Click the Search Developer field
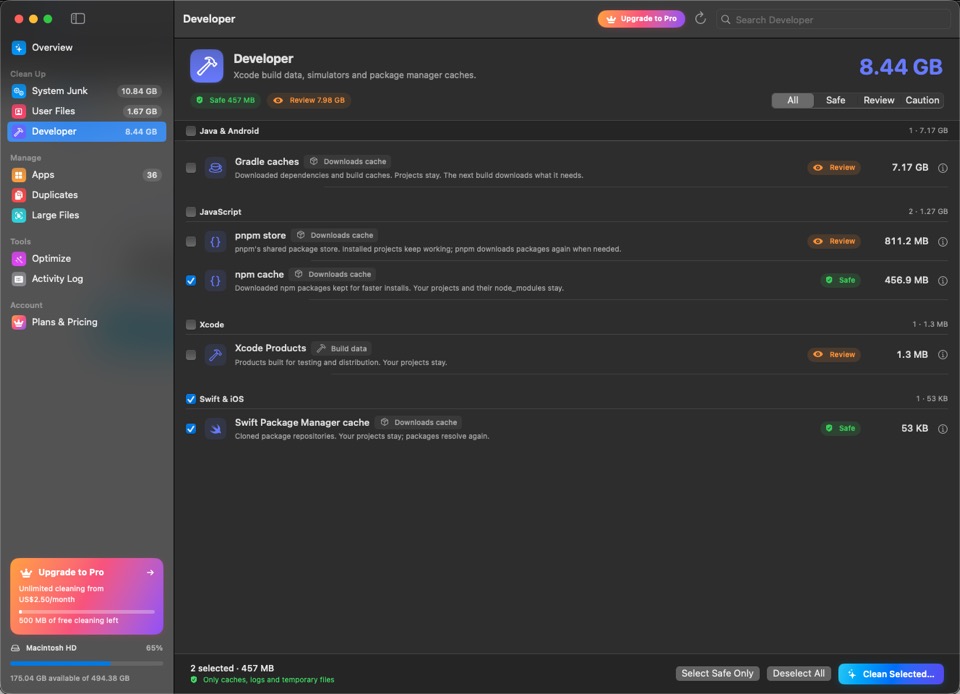960x694 pixels. [833, 20]
